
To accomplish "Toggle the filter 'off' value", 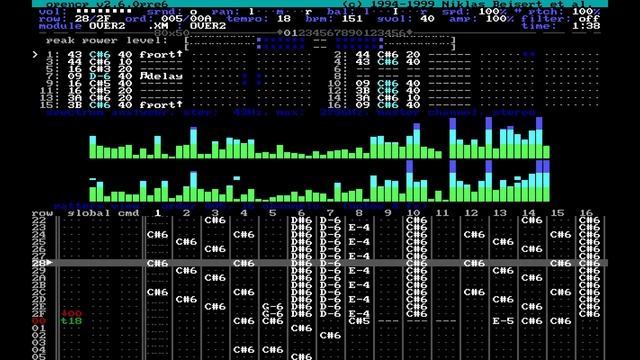I will (589, 19).
